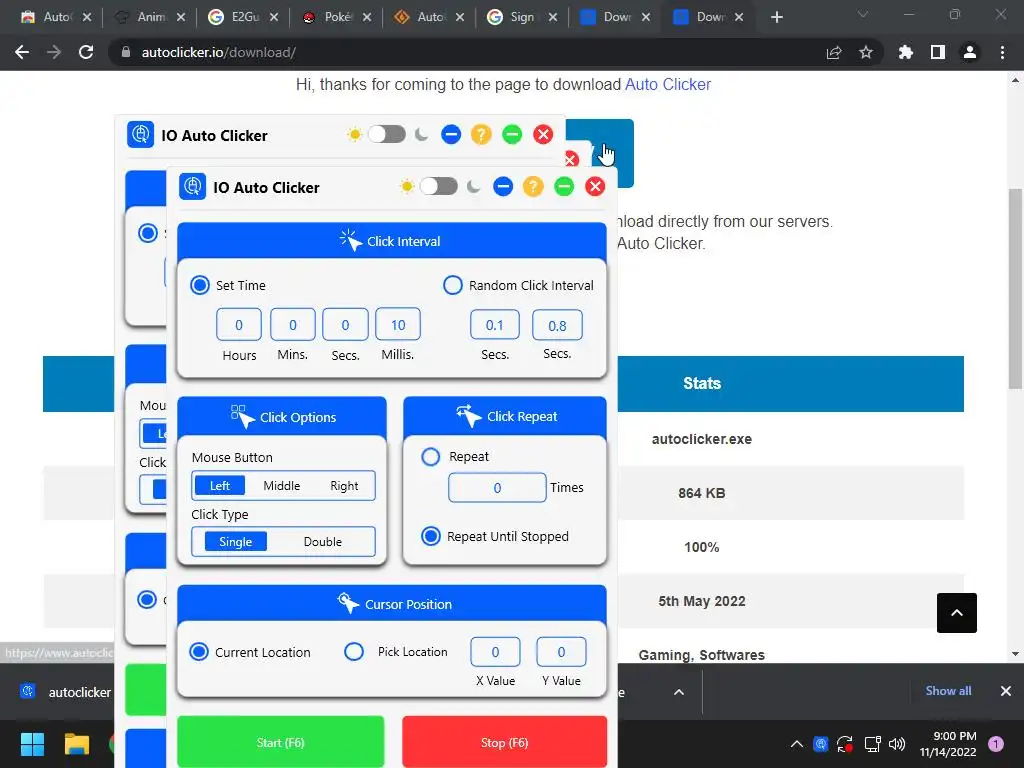Open help question mark in front Auto Clicker

[533, 187]
